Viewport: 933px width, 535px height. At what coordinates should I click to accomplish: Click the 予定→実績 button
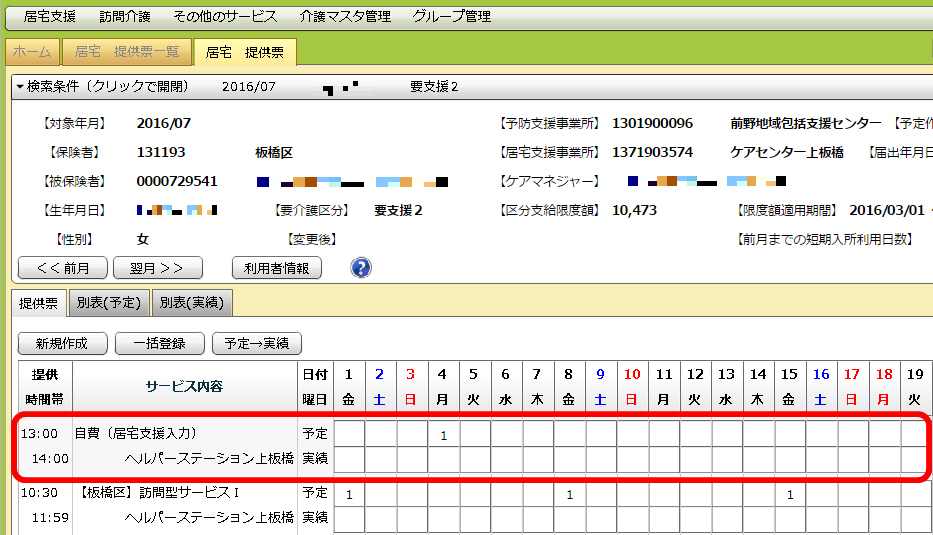tap(257, 343)
